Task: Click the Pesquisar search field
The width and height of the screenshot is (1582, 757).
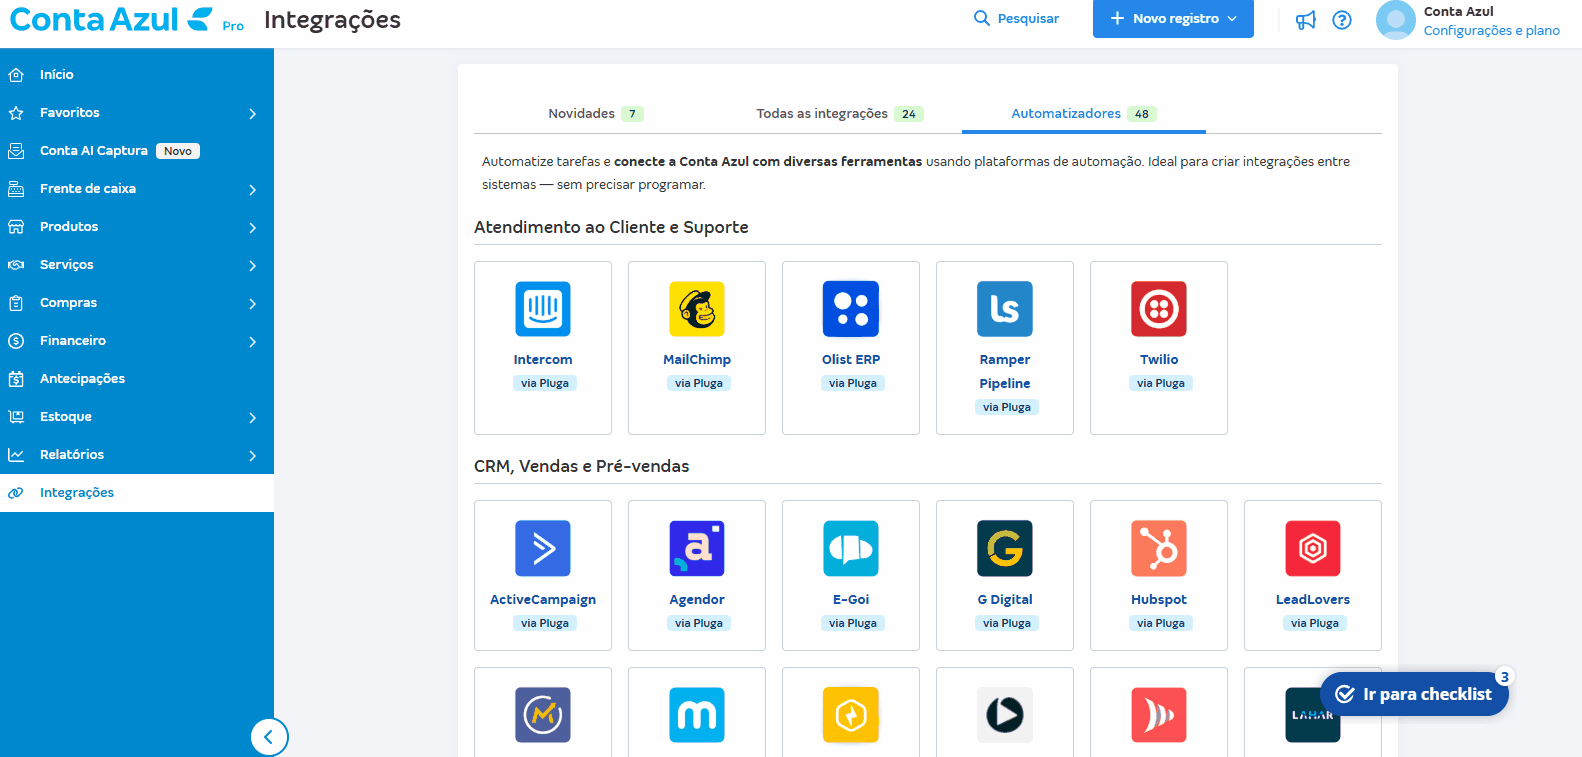Action: click(1017, 19)
